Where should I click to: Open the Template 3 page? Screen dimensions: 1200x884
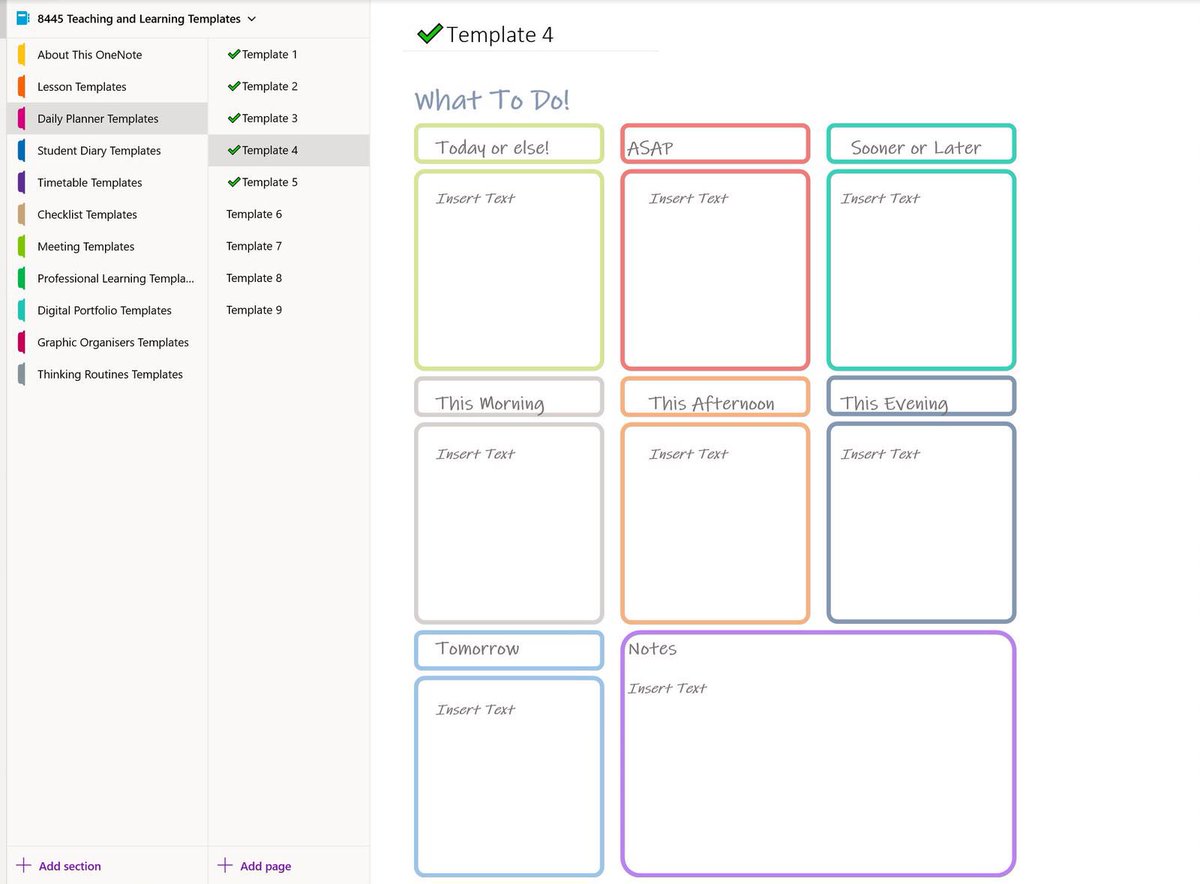289,119
